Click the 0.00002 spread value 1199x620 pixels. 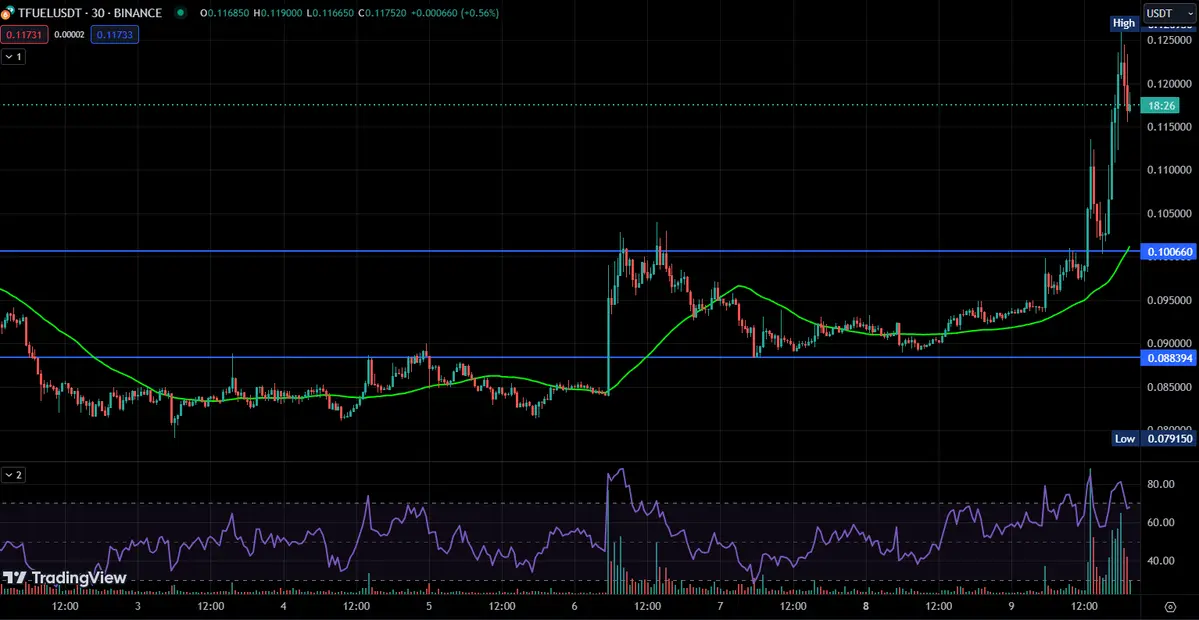(x=69, y=34)
